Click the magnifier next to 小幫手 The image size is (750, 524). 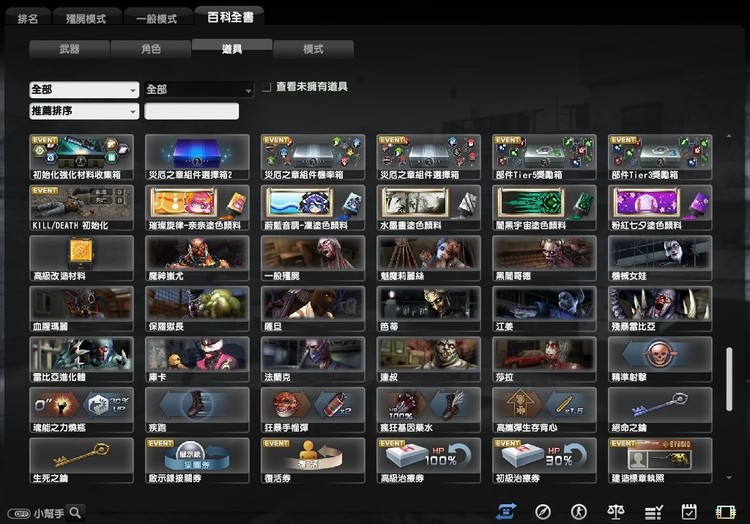click(74, 512)
